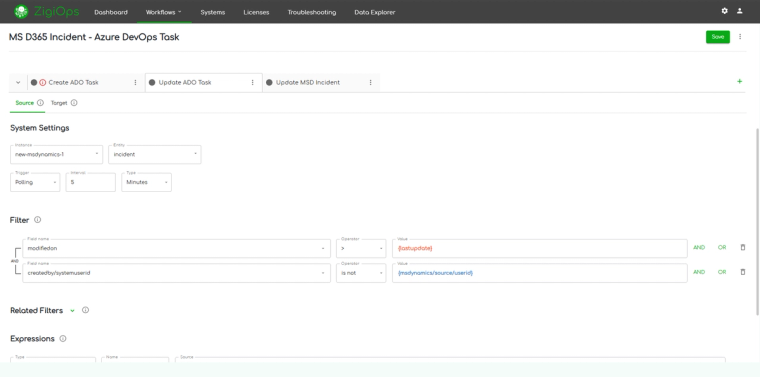Click the info icon next to Related Filters

[85, 310]
